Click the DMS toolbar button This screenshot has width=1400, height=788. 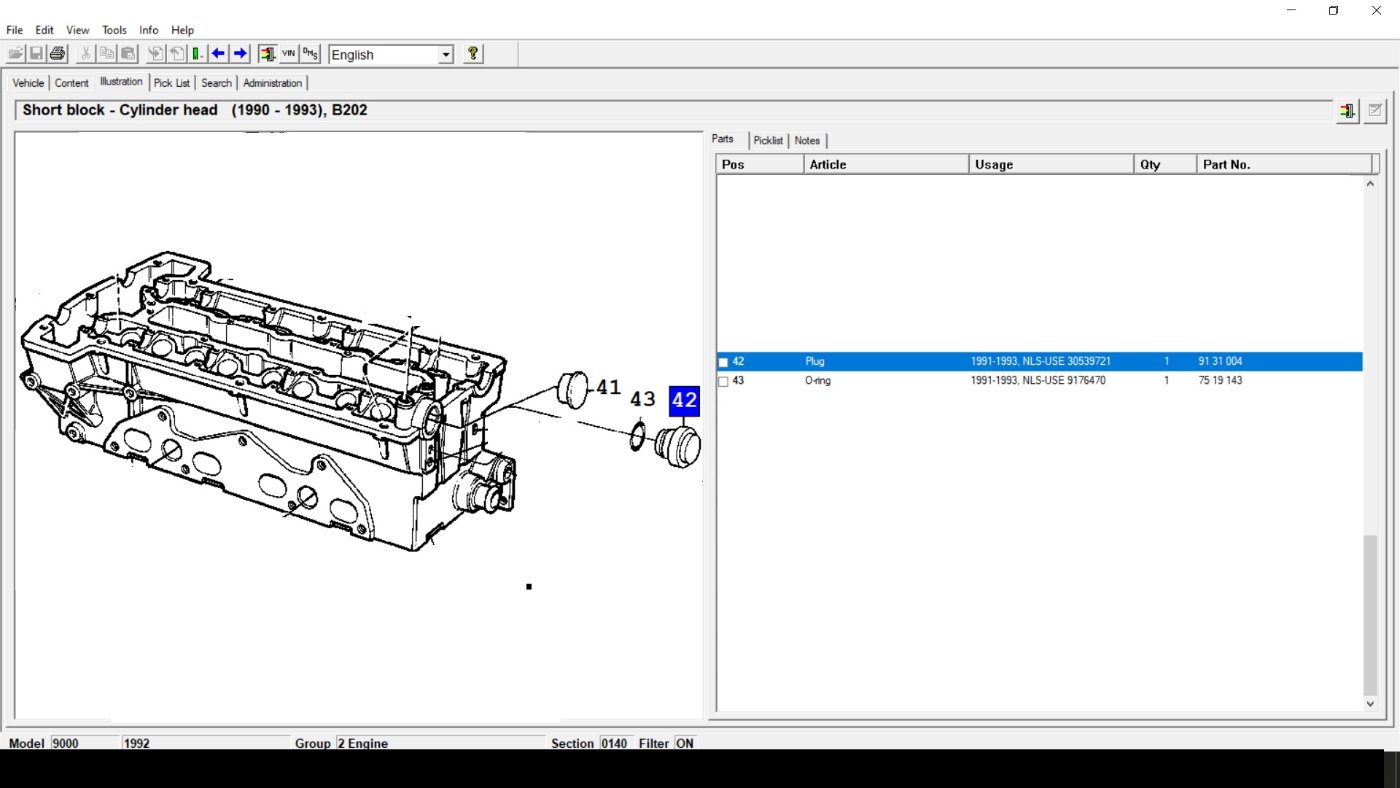pos(310,54)
